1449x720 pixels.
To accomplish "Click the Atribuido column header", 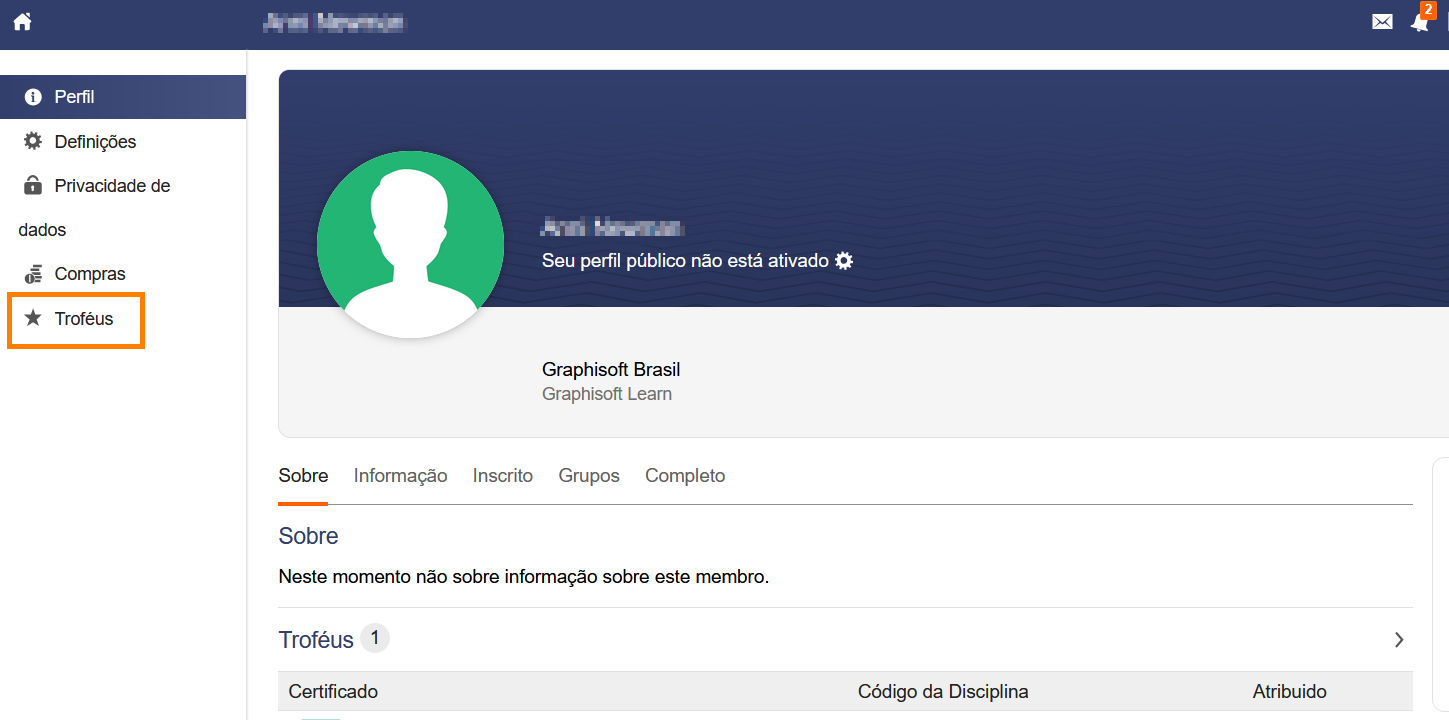I will coord(1290,692).
